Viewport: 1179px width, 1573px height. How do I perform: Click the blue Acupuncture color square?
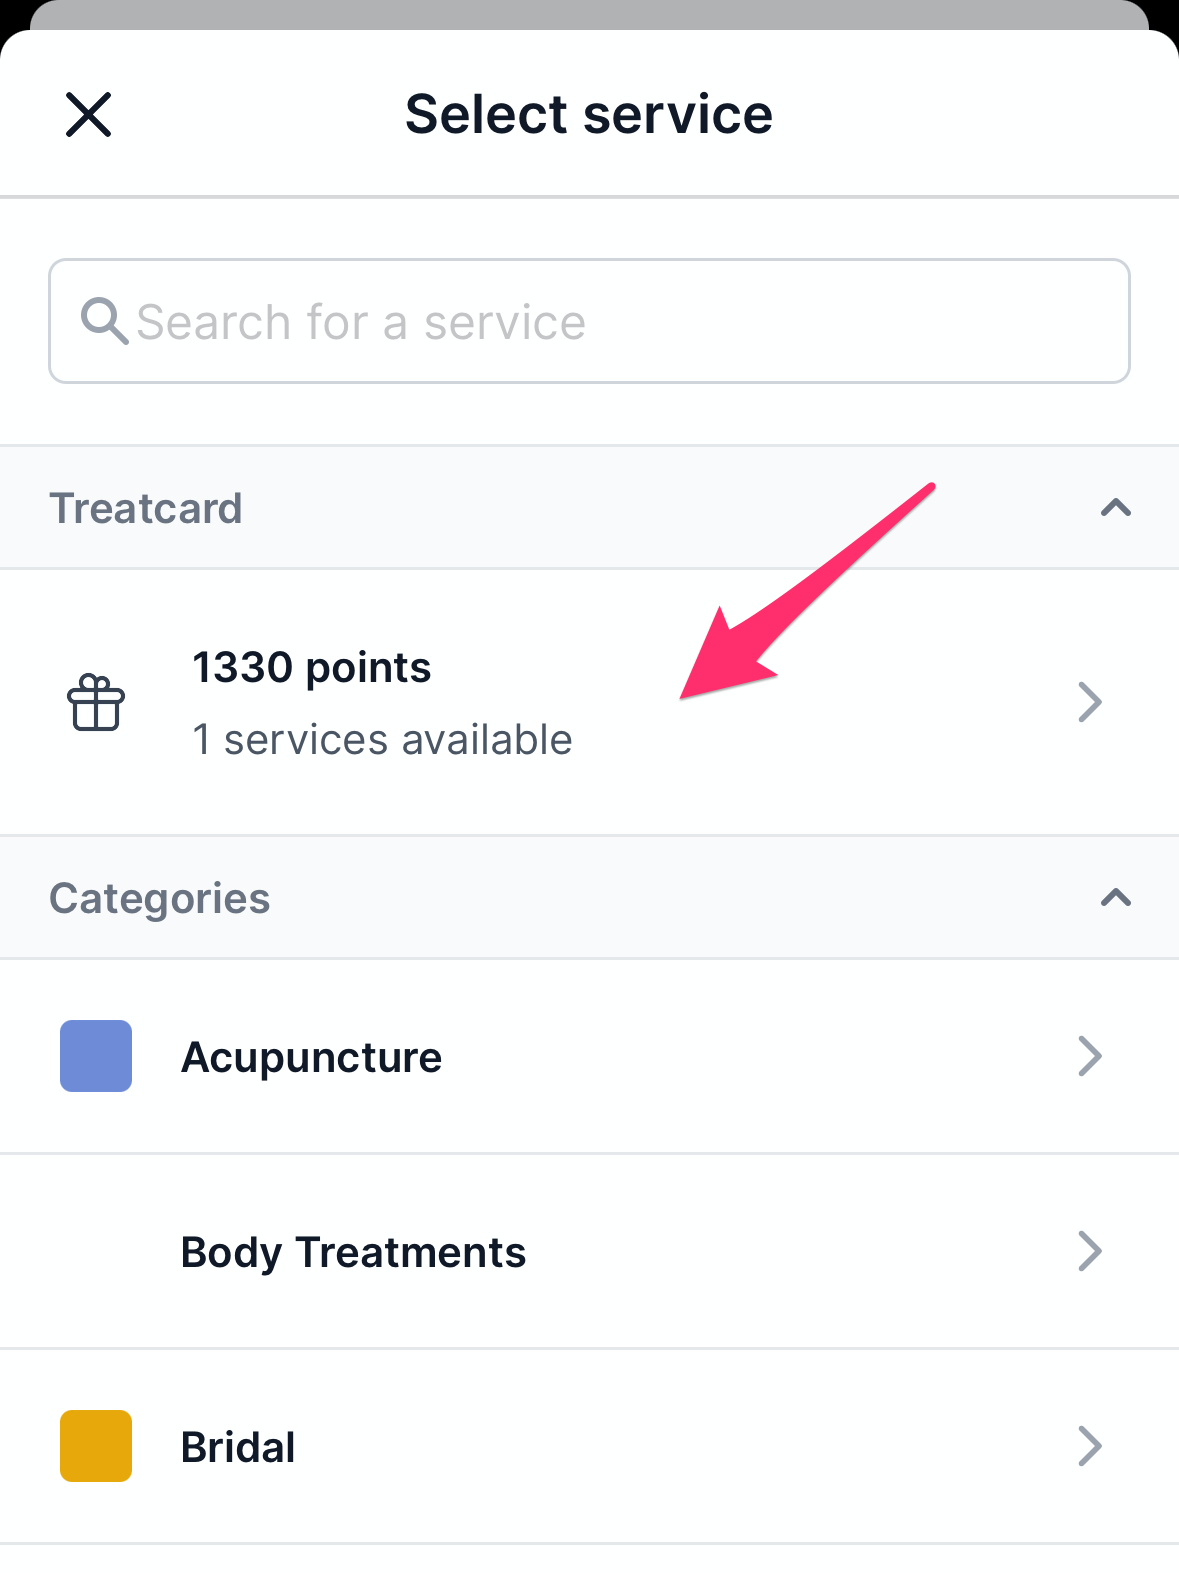[x=96, y=1056]
